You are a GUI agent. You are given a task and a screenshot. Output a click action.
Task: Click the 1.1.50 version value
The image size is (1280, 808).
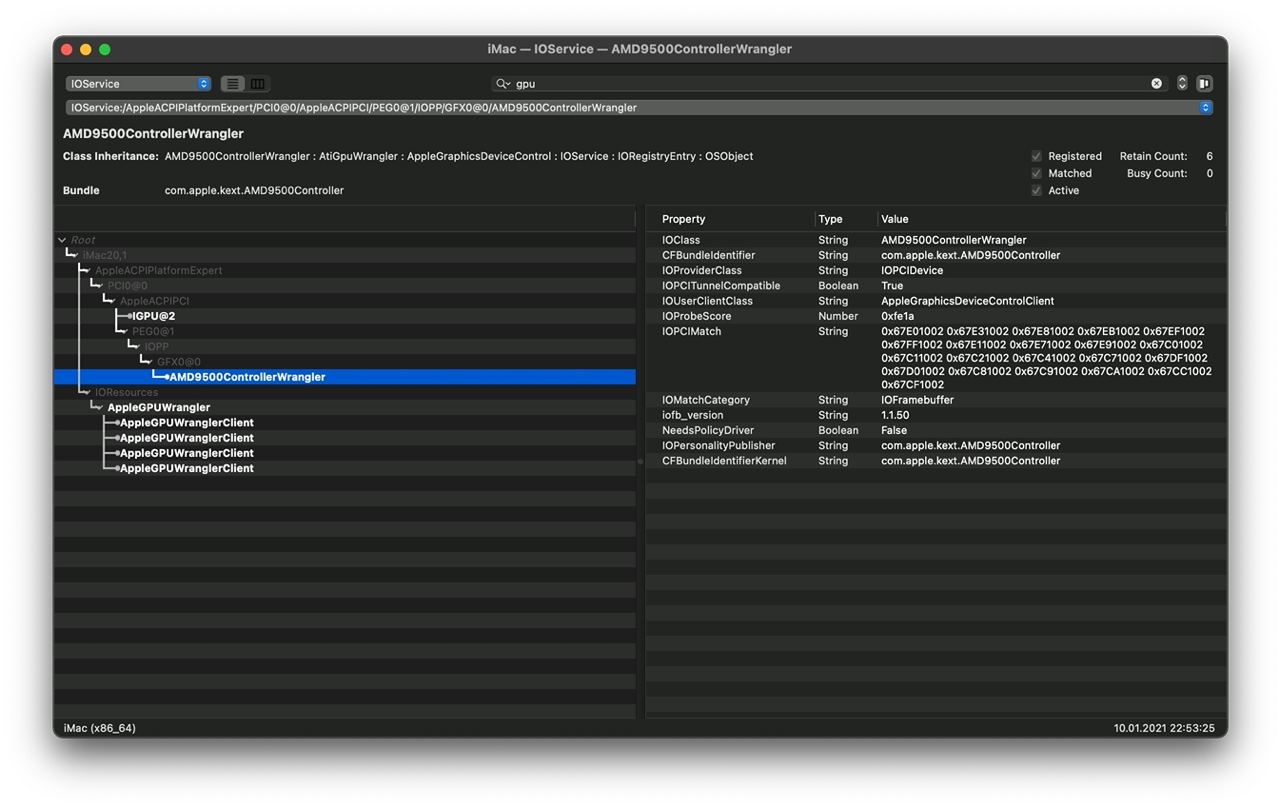[x=895, y=415]
